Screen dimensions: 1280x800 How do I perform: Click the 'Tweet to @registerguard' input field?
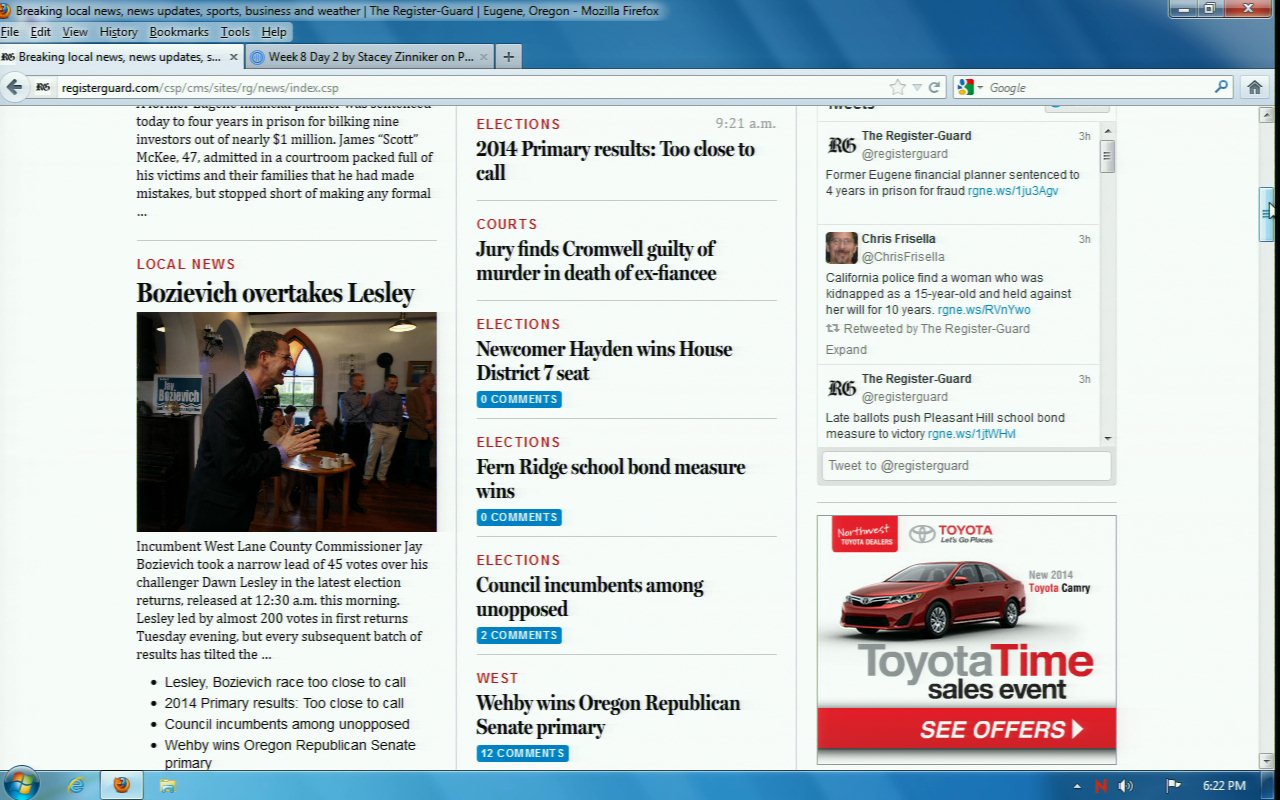pos(966,466)
